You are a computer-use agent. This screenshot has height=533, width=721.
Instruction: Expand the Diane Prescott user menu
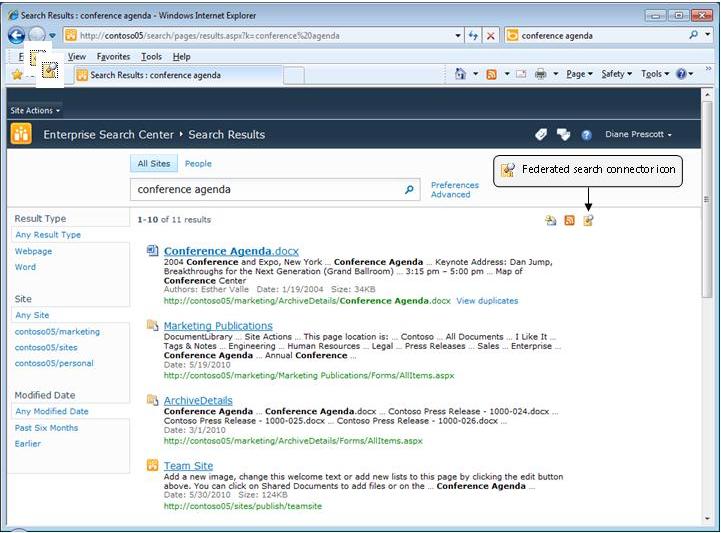pos(638,134)
